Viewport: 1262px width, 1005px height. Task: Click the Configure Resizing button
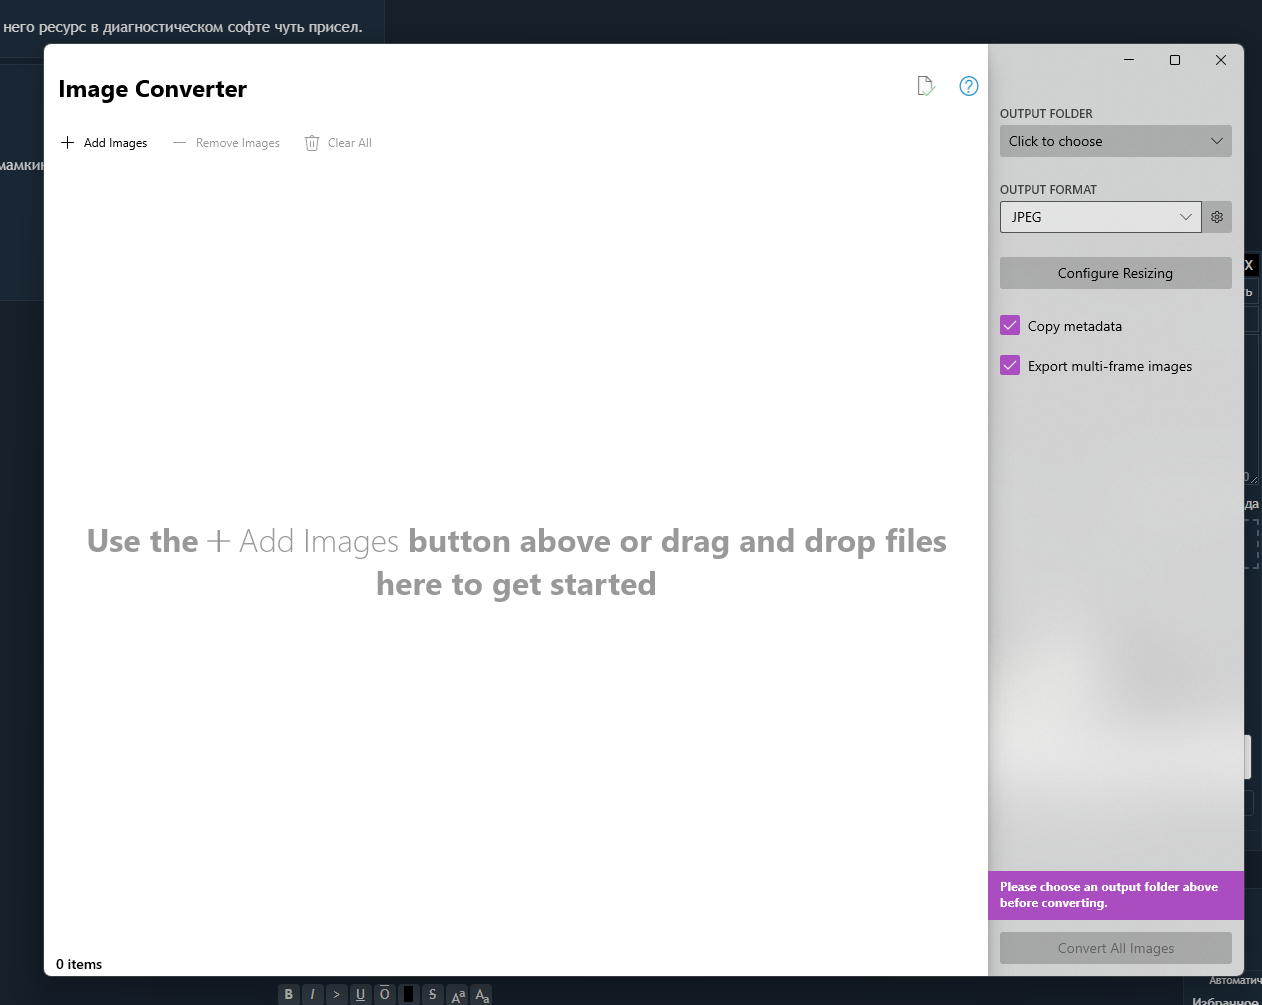click(1115, 273)
